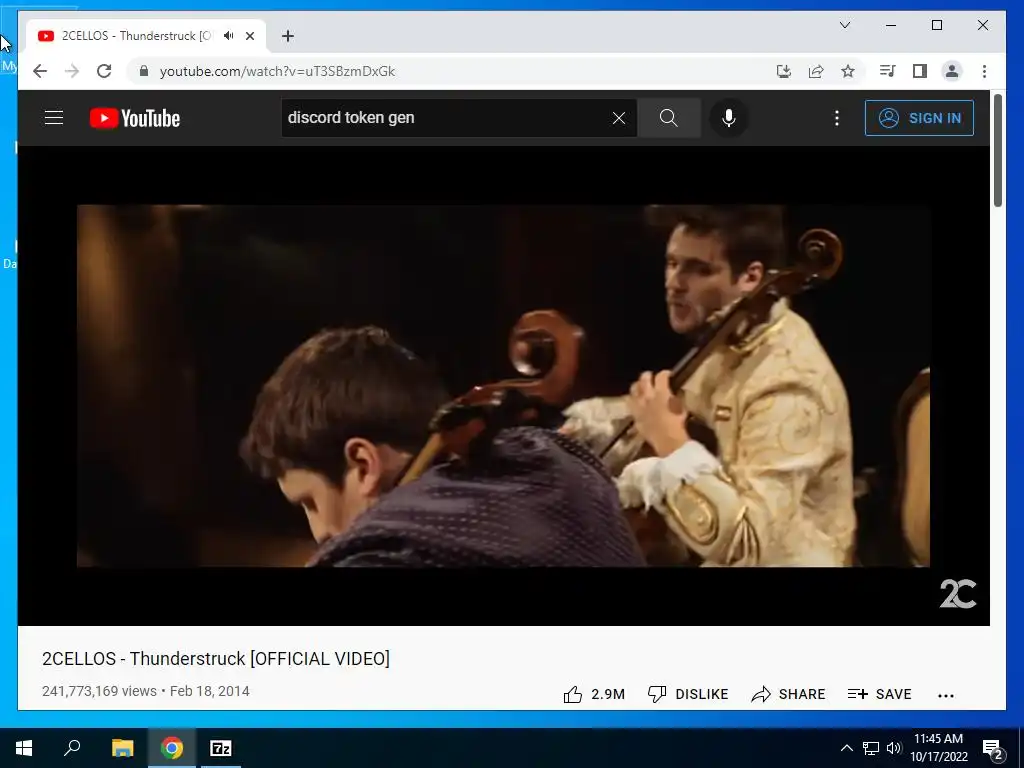The image size is (1024, 768).
Task: Expand the tab search dropdown chevron
Action: [844, 25]
